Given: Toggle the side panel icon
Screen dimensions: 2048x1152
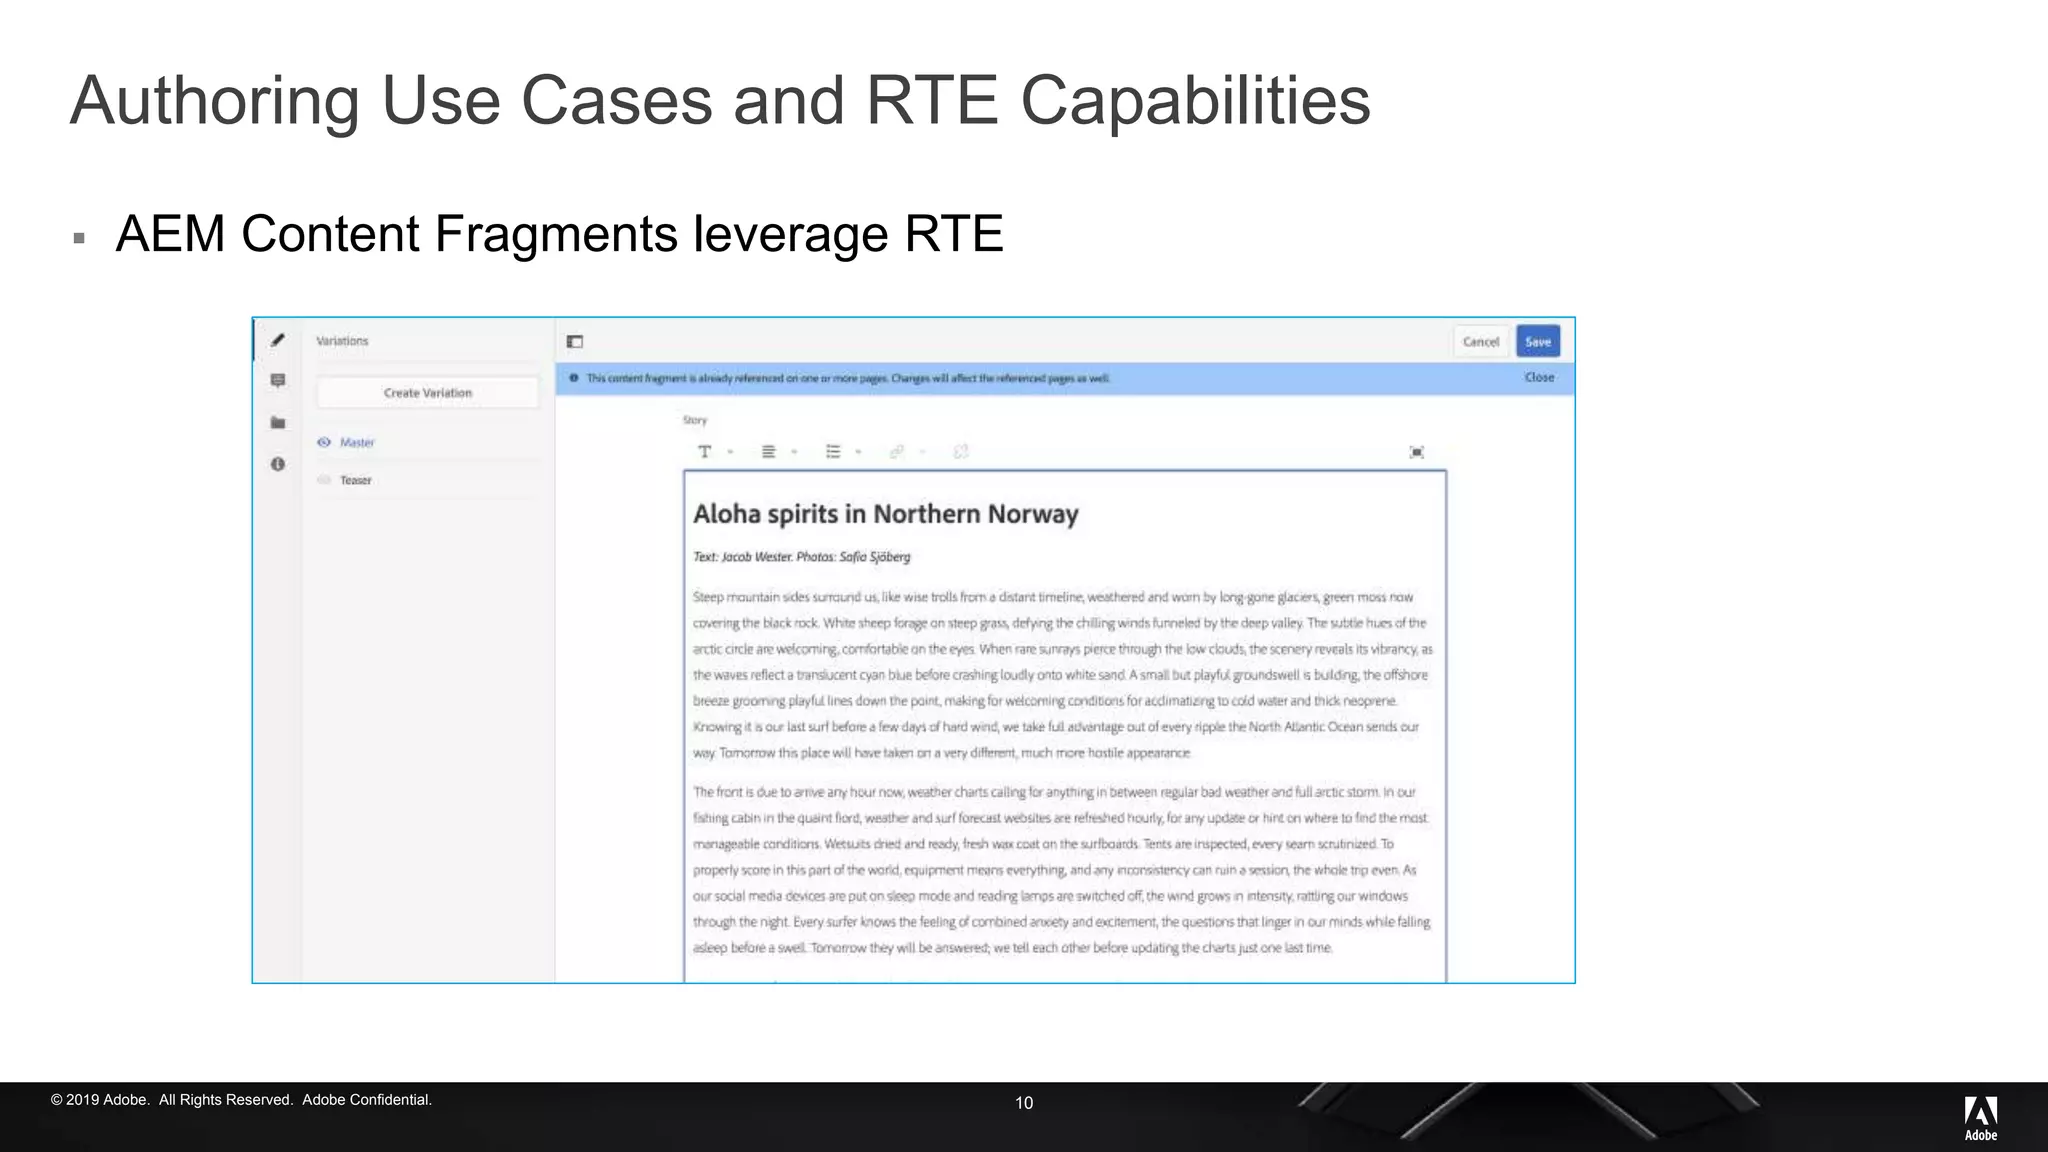Looking at the screenshot, I should (x=575, y=342).
